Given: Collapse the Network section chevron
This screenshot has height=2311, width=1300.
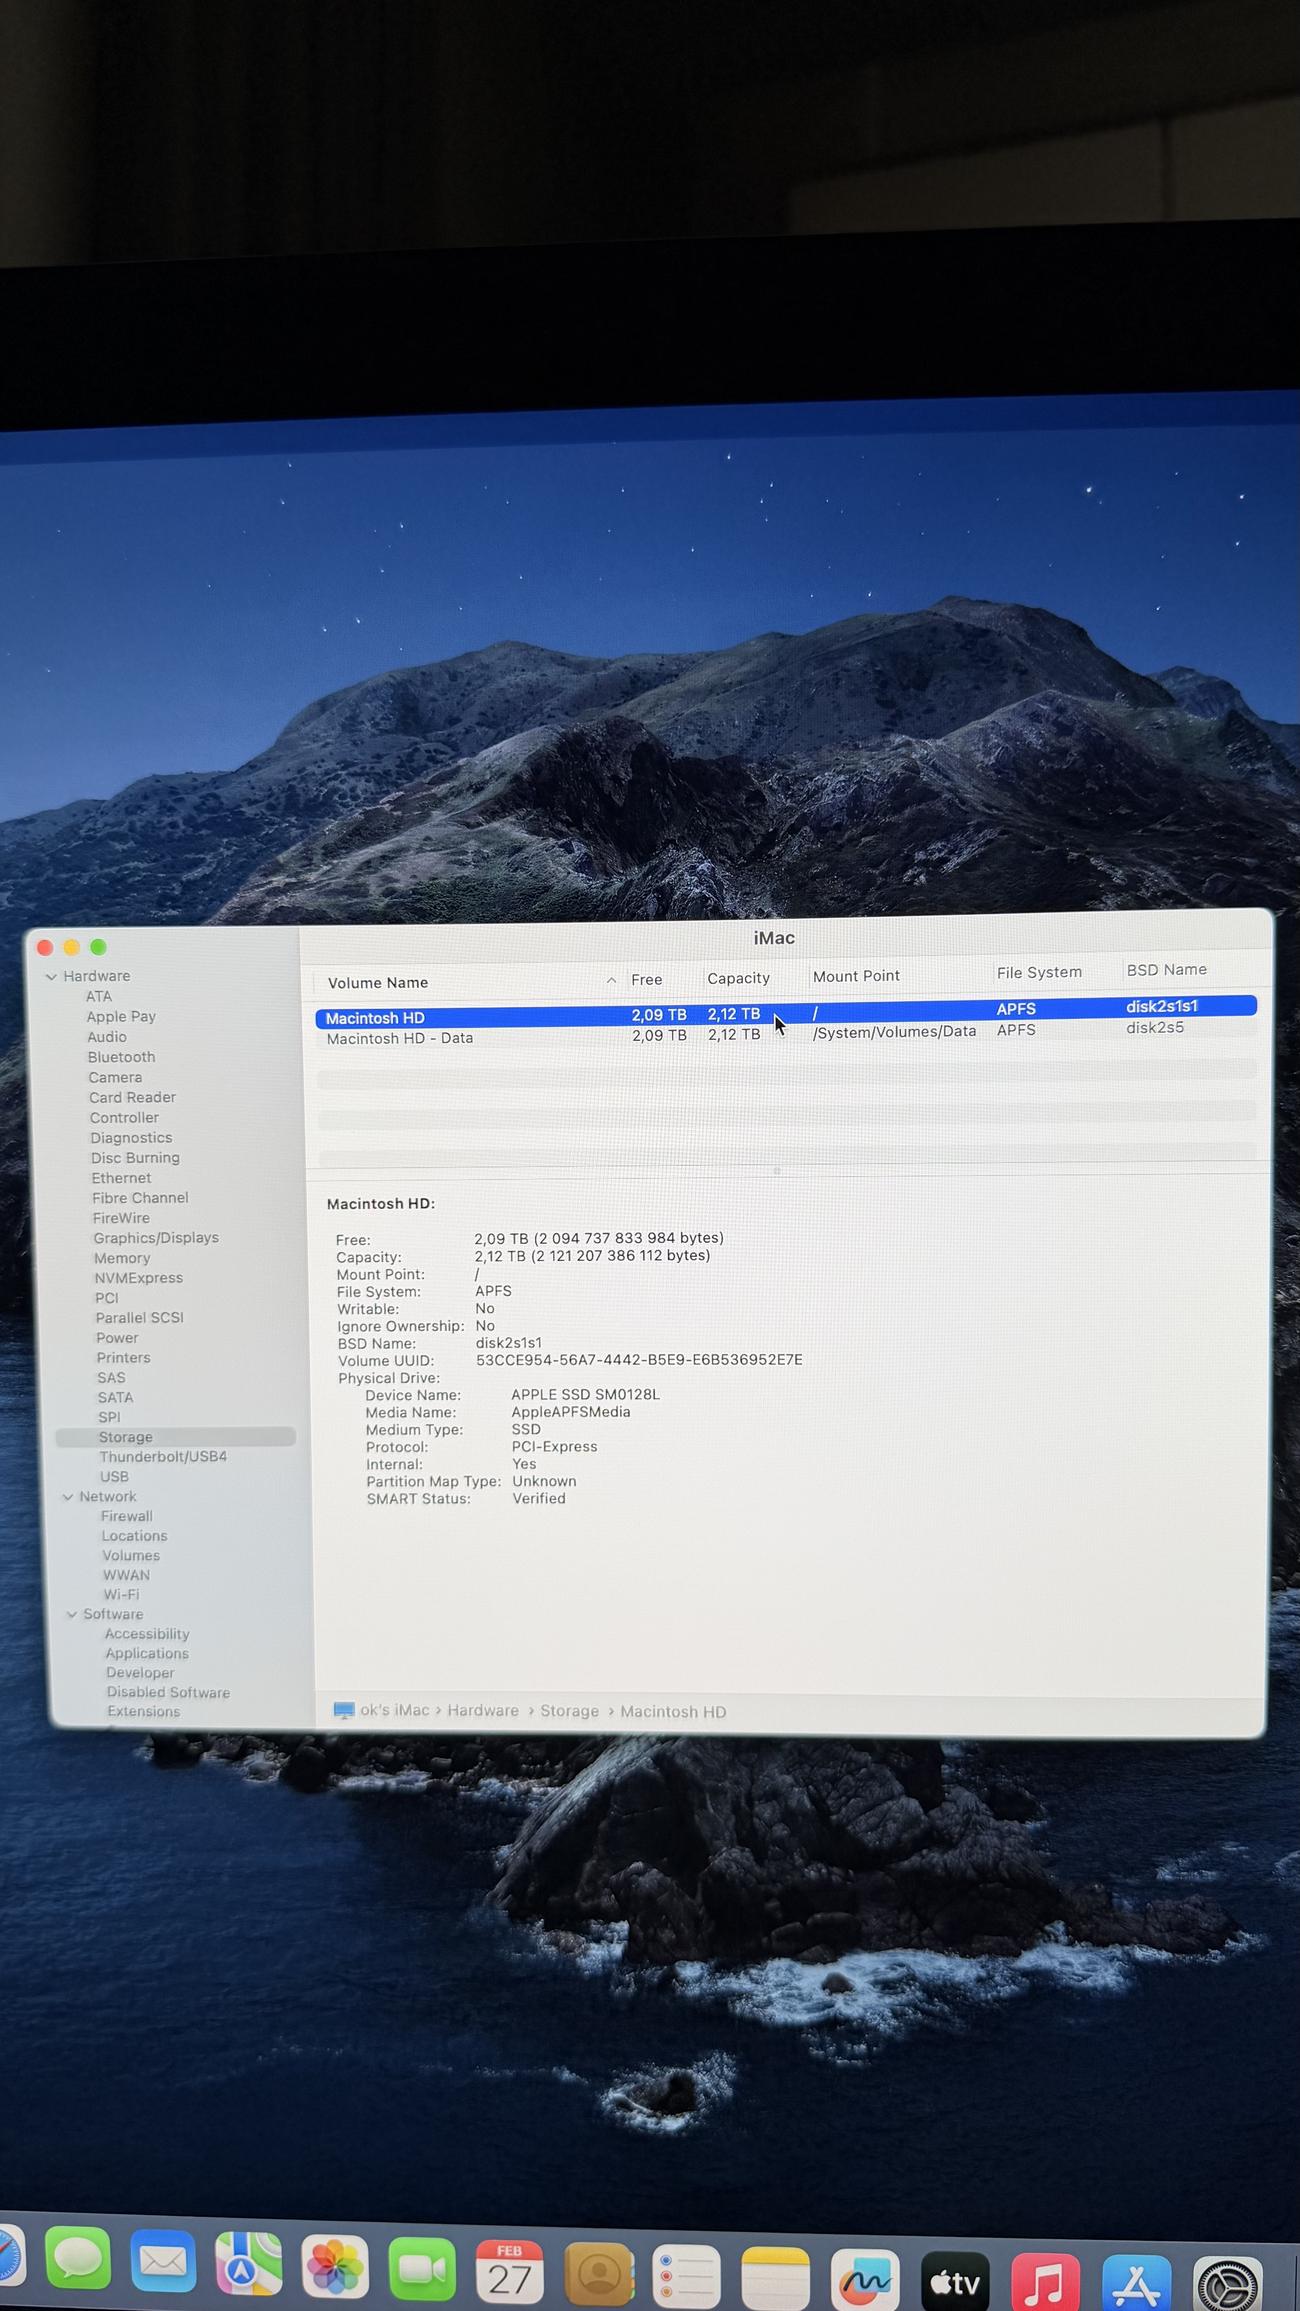Looking at the screenshot, I should click(68, 1497).
